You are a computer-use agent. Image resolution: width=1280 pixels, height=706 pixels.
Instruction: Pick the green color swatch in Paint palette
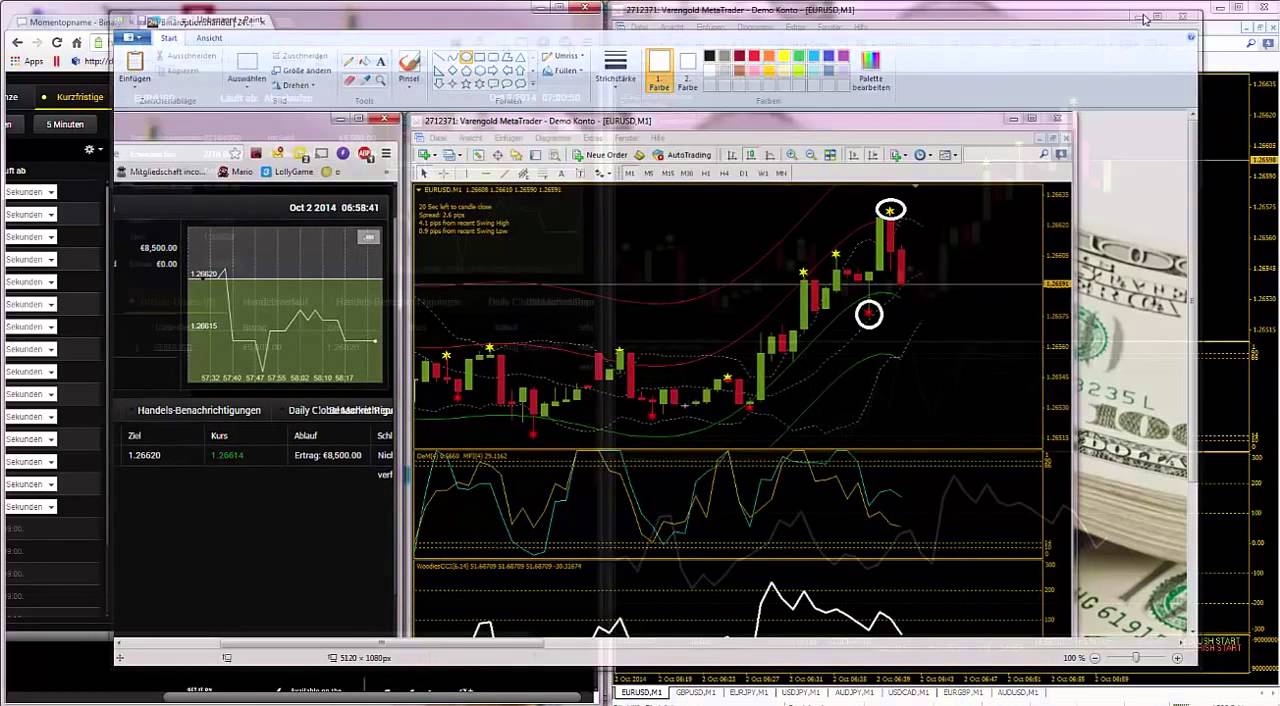pyautogui.click(x=799, y=56)
